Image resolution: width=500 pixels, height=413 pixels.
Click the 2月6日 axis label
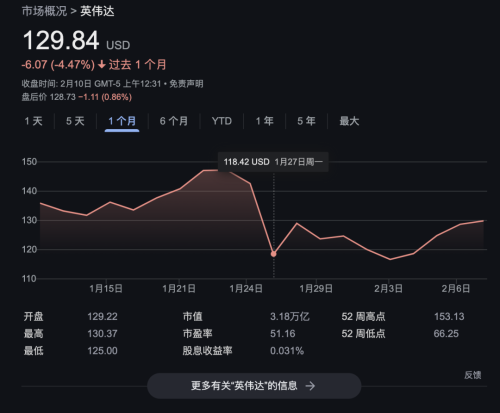click(x=456, y=288)
